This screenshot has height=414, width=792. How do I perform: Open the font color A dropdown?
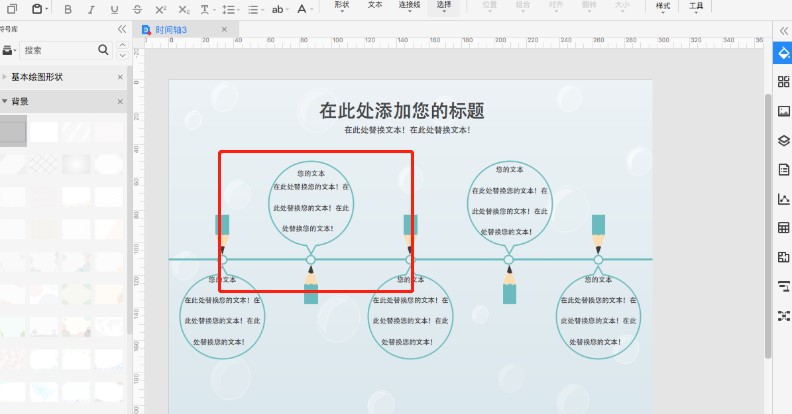tap(305, 9)
